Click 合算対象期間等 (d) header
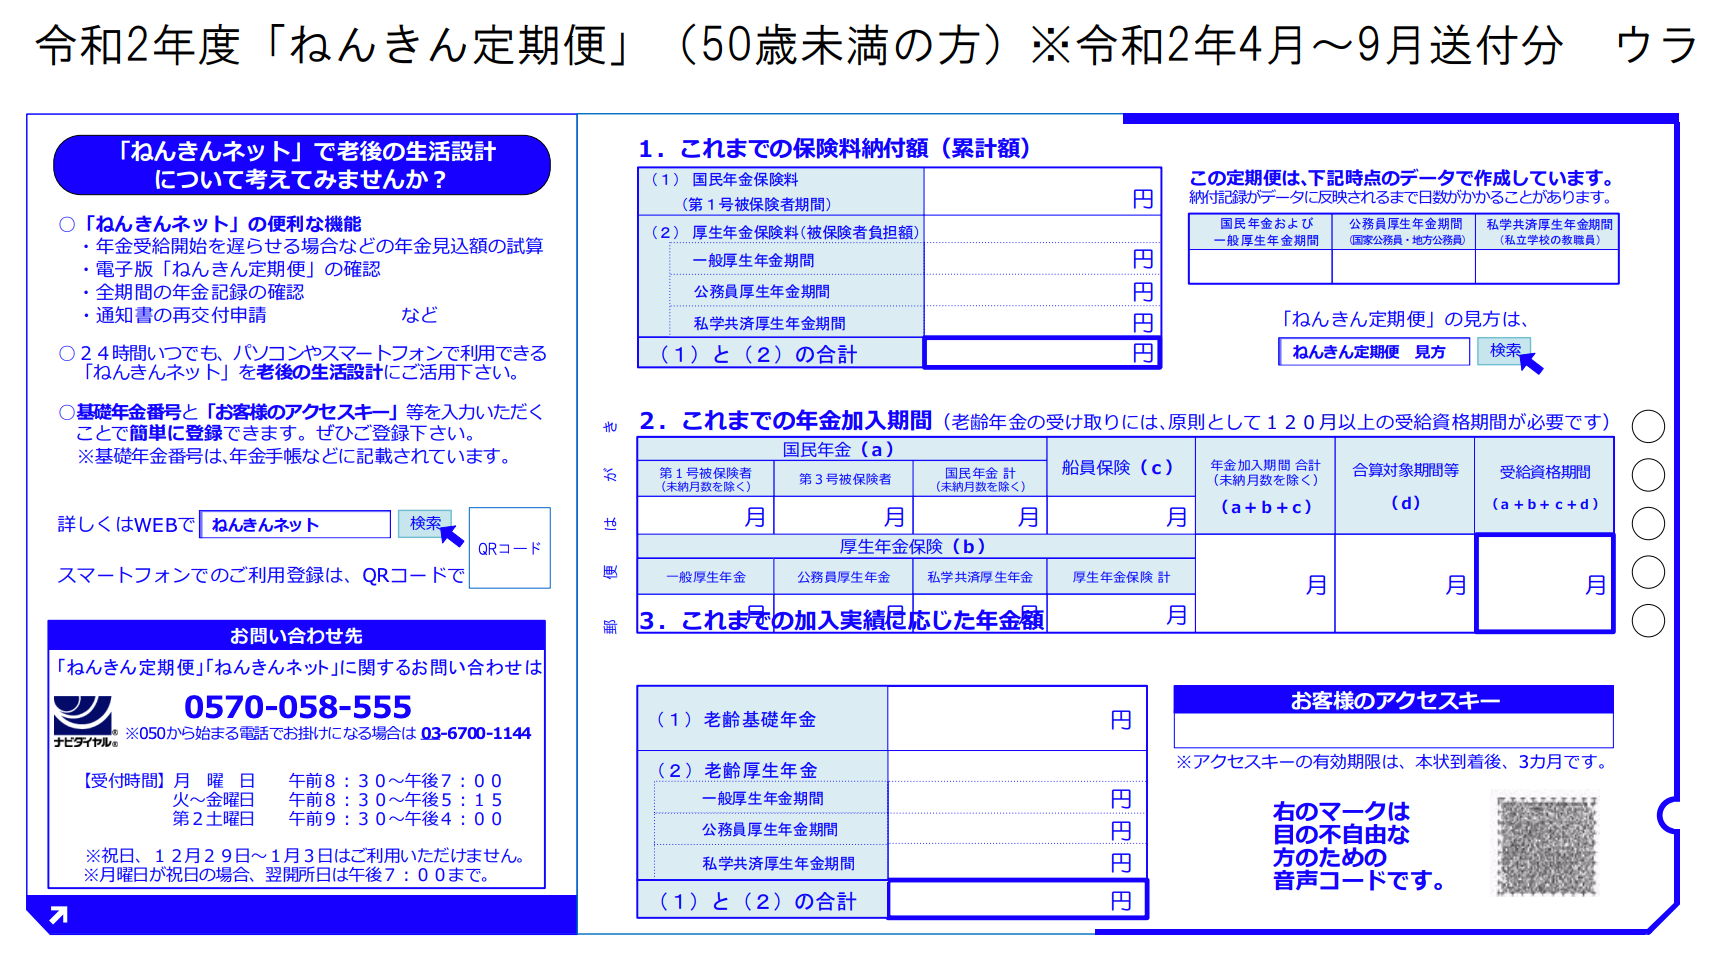 pos(1405,486)
